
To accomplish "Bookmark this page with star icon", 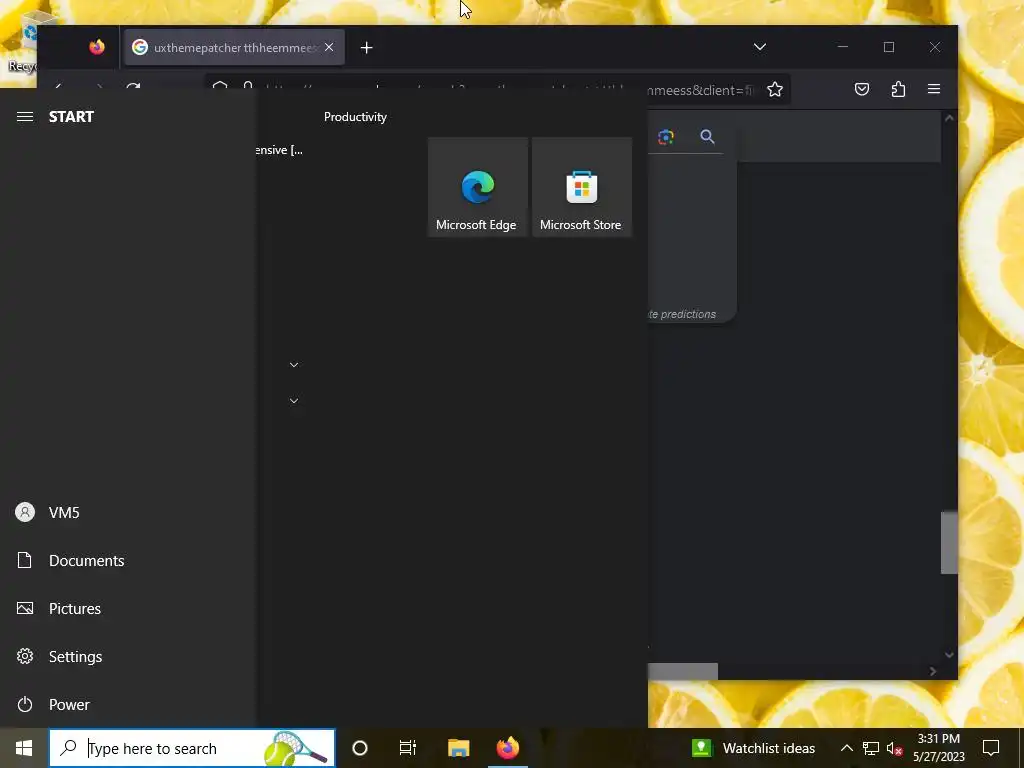I will [x=775, y=89].
